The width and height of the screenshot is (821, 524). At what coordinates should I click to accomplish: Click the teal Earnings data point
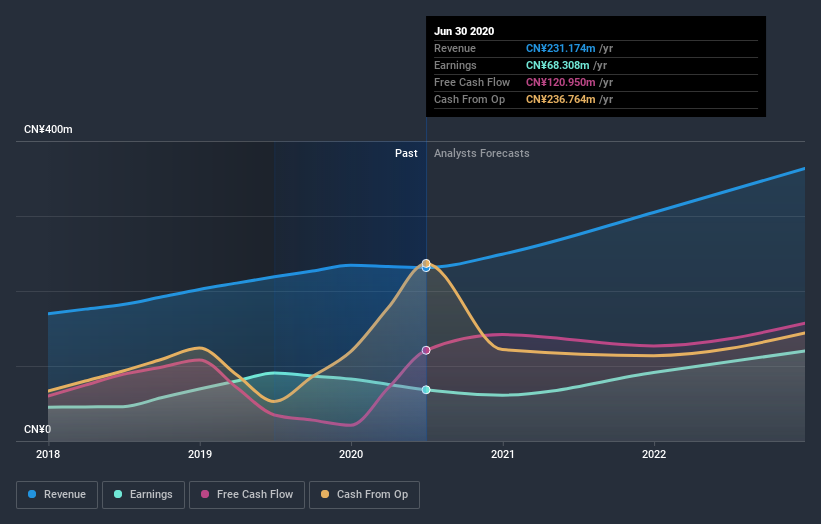click(426, 389)
